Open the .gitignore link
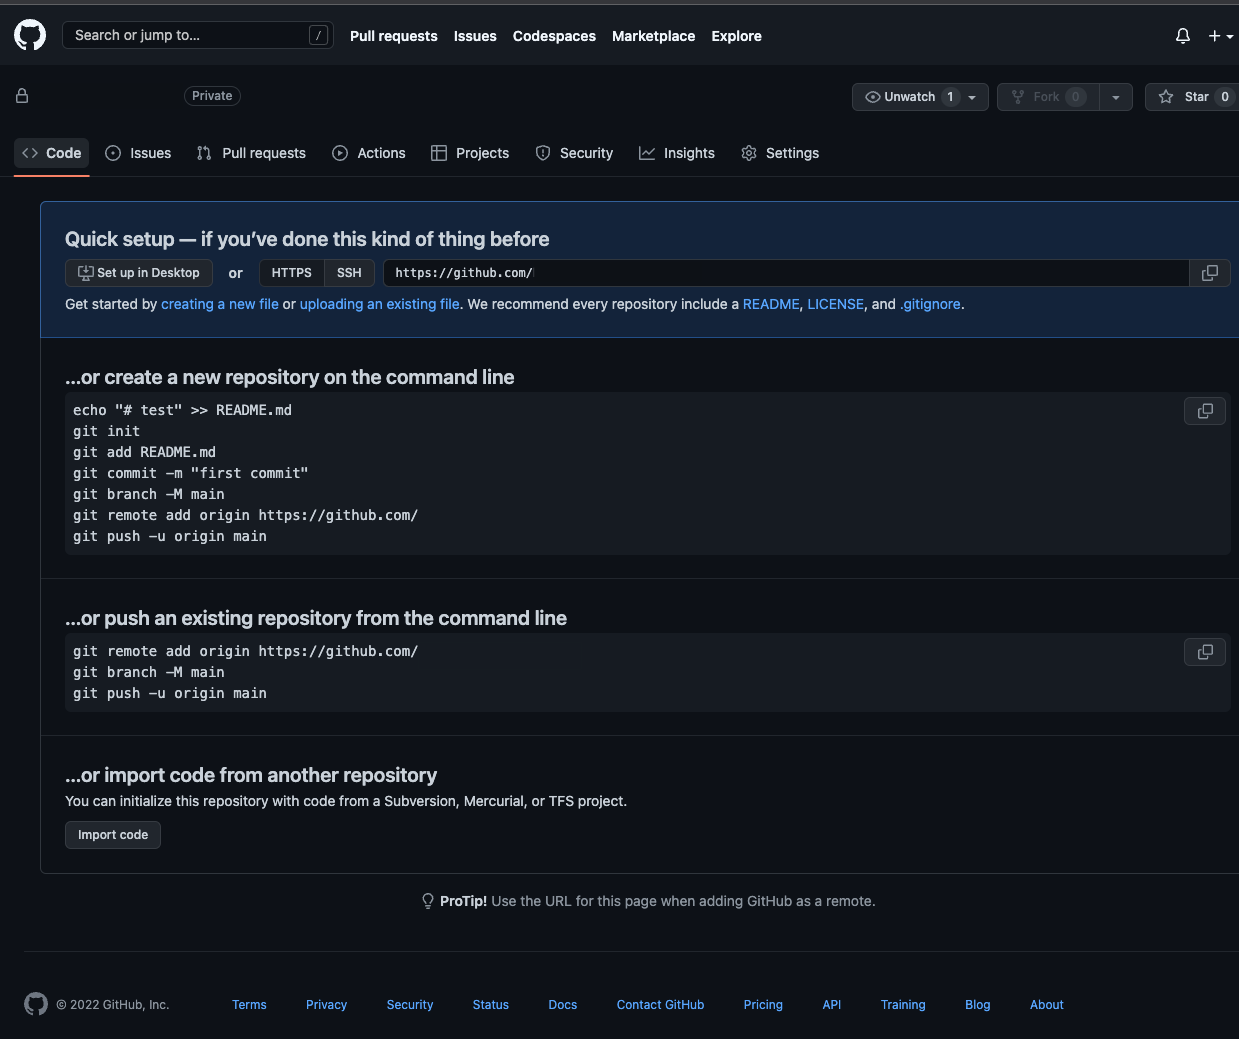Image resolution: width=1239 pixels, height=1039 pixels. click(x=930, y=304)
